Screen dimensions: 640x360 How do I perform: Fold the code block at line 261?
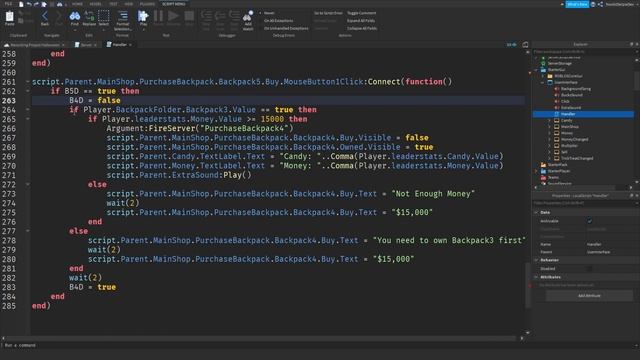(x=28, y=82)
